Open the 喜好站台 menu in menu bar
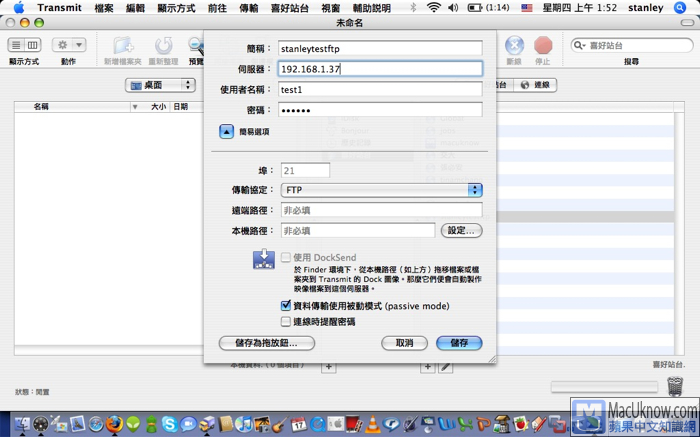 tap(290, 8)
